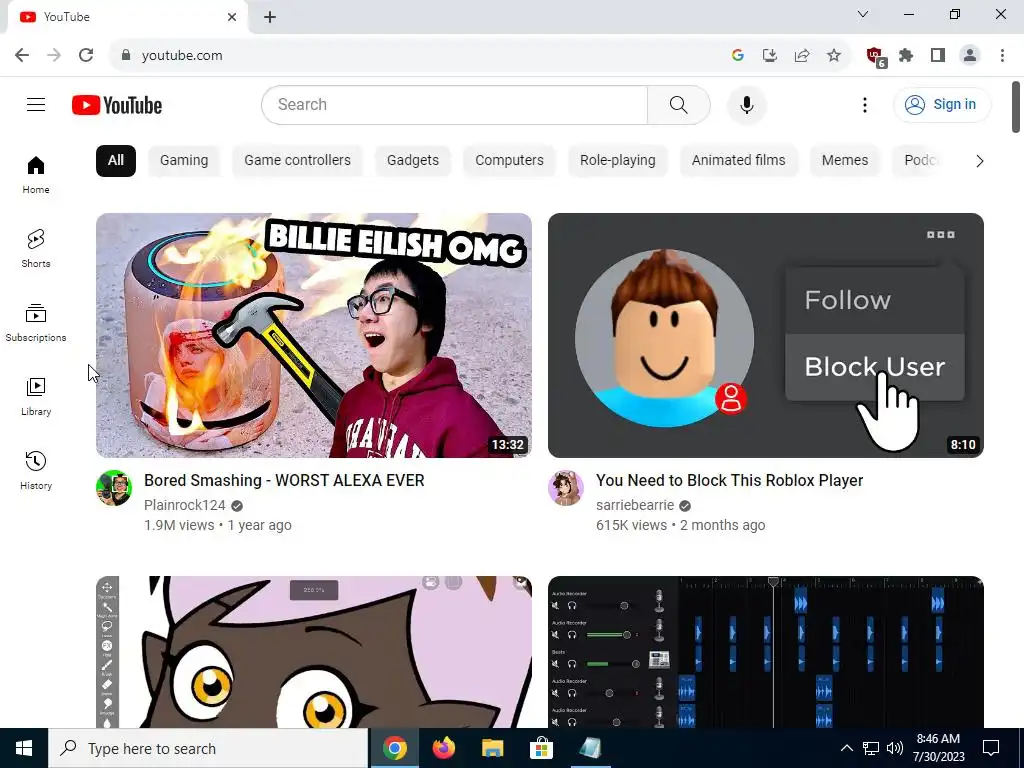Click taskbar Type here to search box

pos(208,748)
